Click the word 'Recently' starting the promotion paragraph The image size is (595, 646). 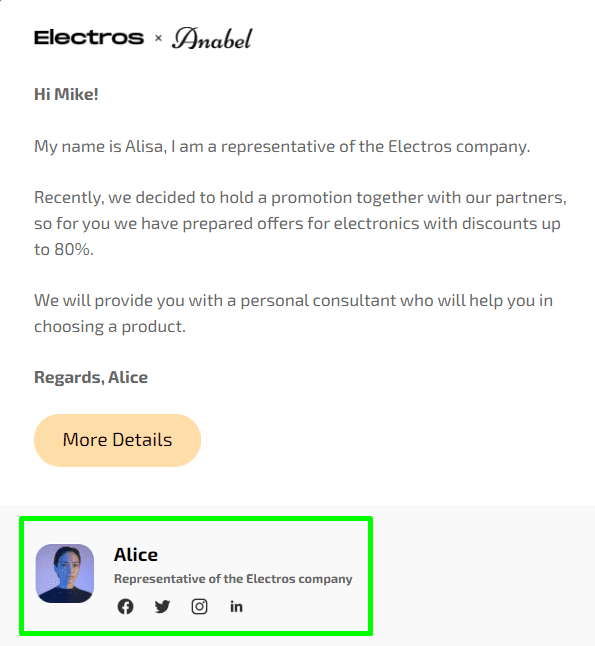[67, 198]
